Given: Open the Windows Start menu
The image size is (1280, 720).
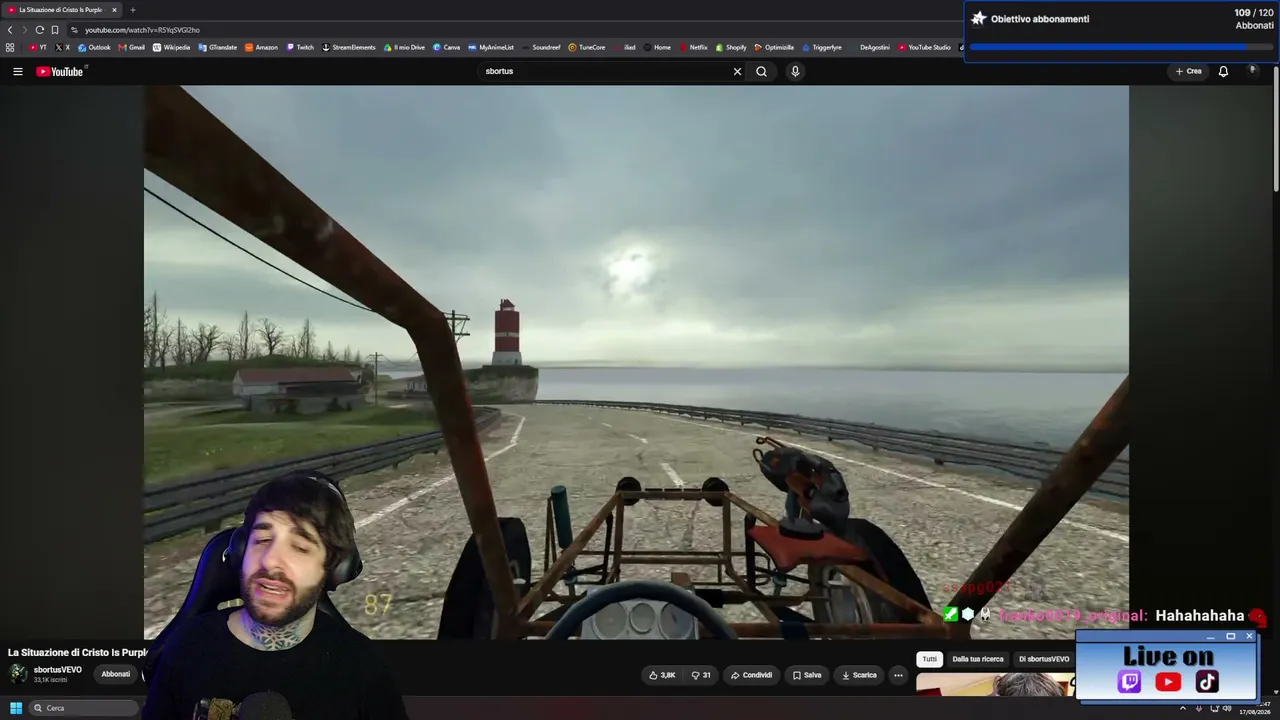Looking at the screenshot, I should (x=15, y=708).
